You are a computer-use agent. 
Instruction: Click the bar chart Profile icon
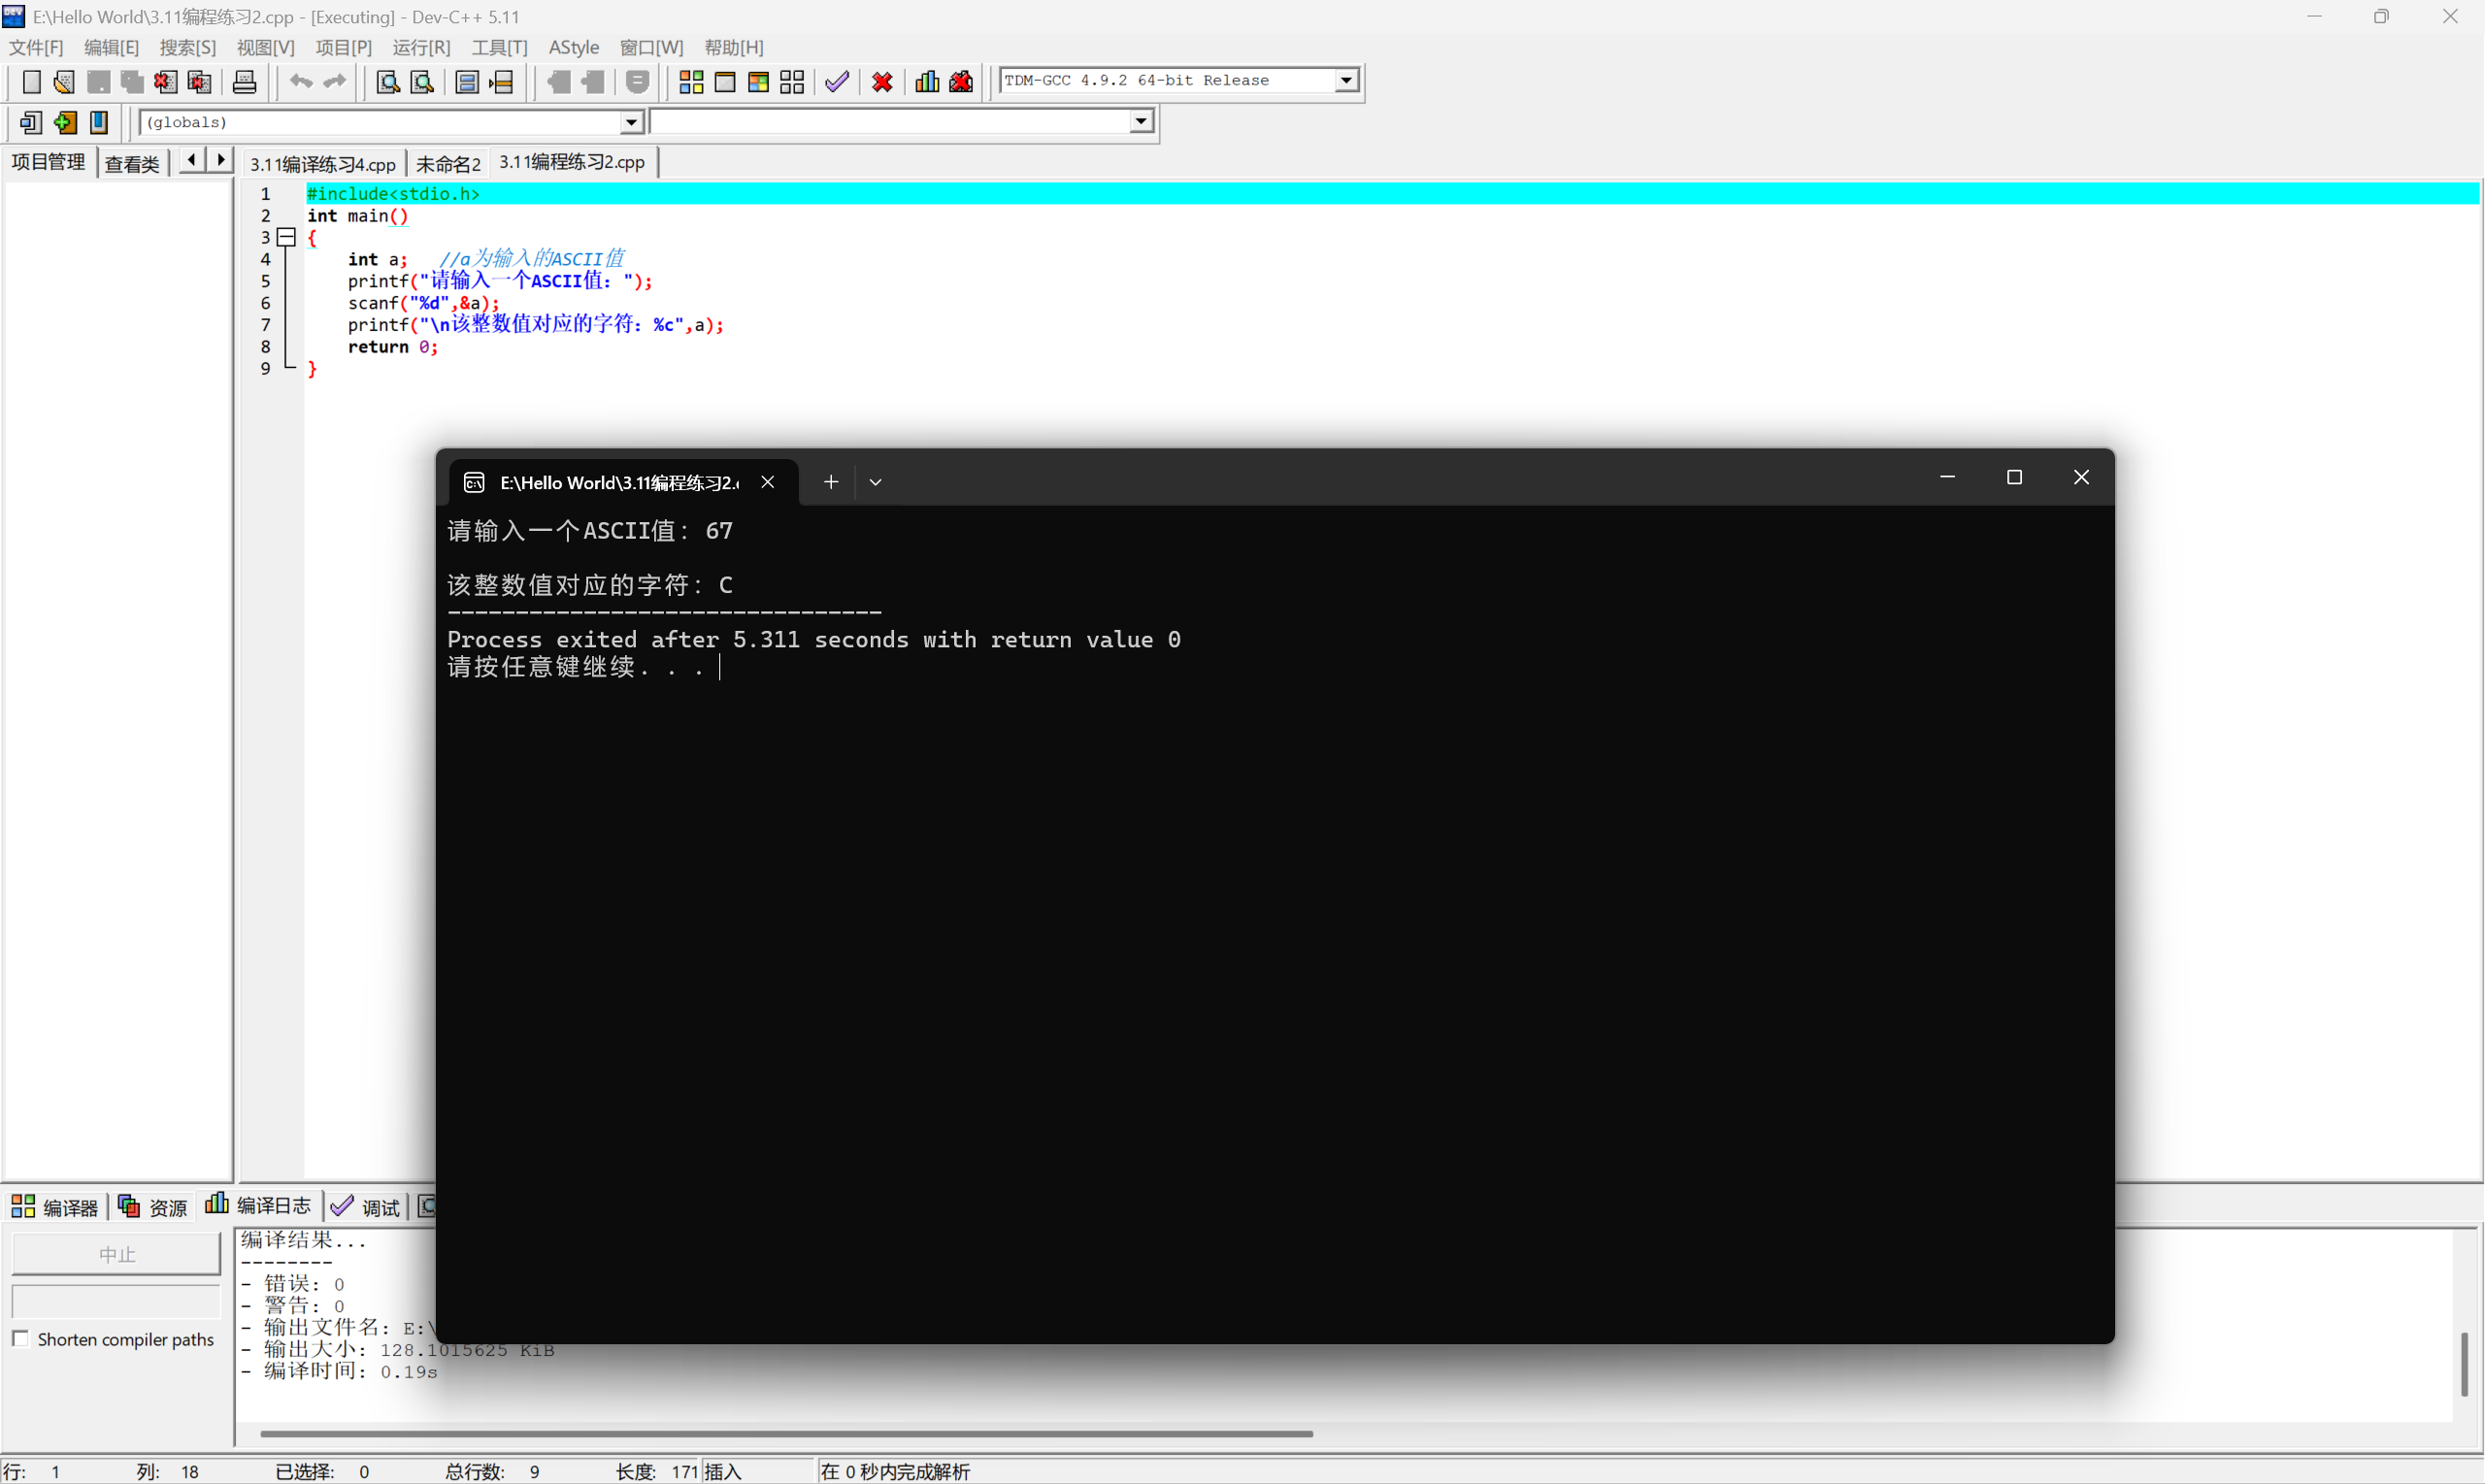927,82
